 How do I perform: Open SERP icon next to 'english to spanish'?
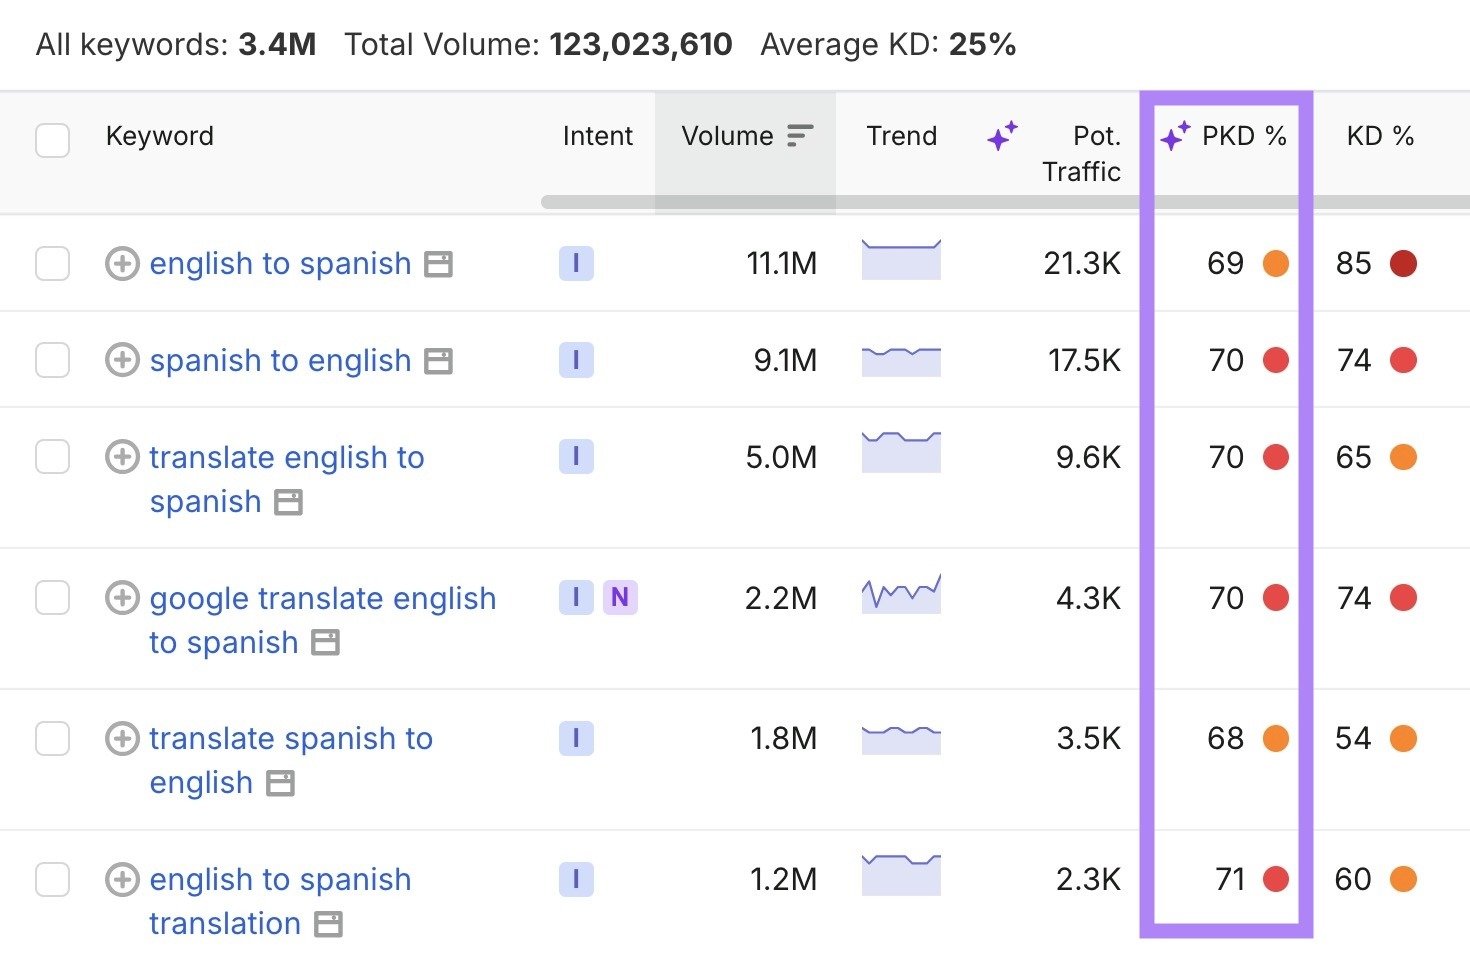[438, 264]
